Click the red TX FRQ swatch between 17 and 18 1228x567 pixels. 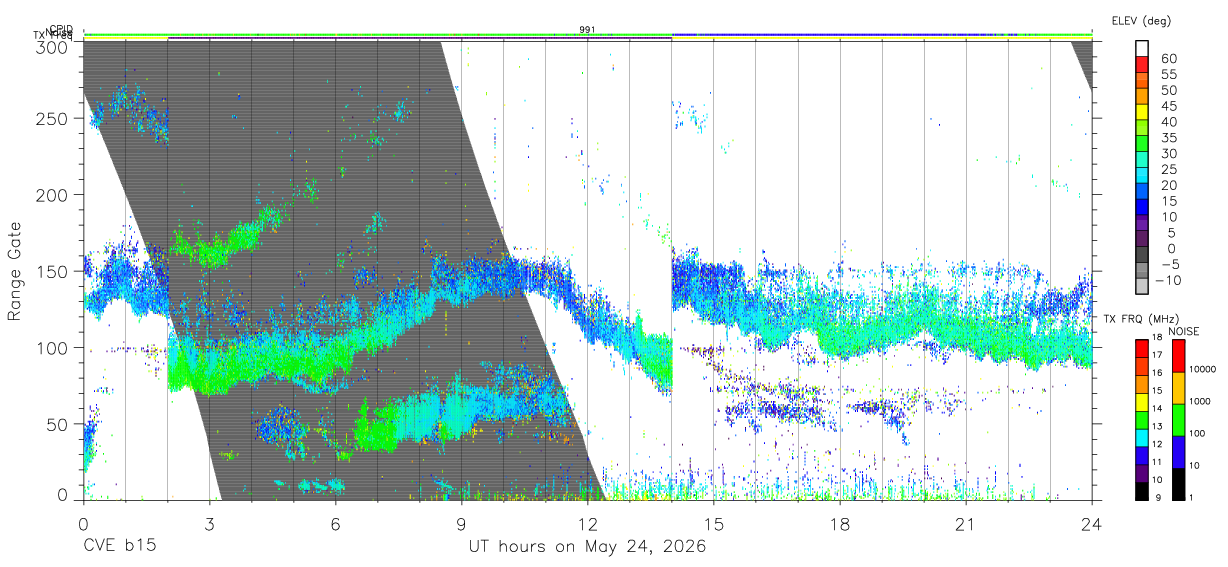click(x=1142, y=347)
